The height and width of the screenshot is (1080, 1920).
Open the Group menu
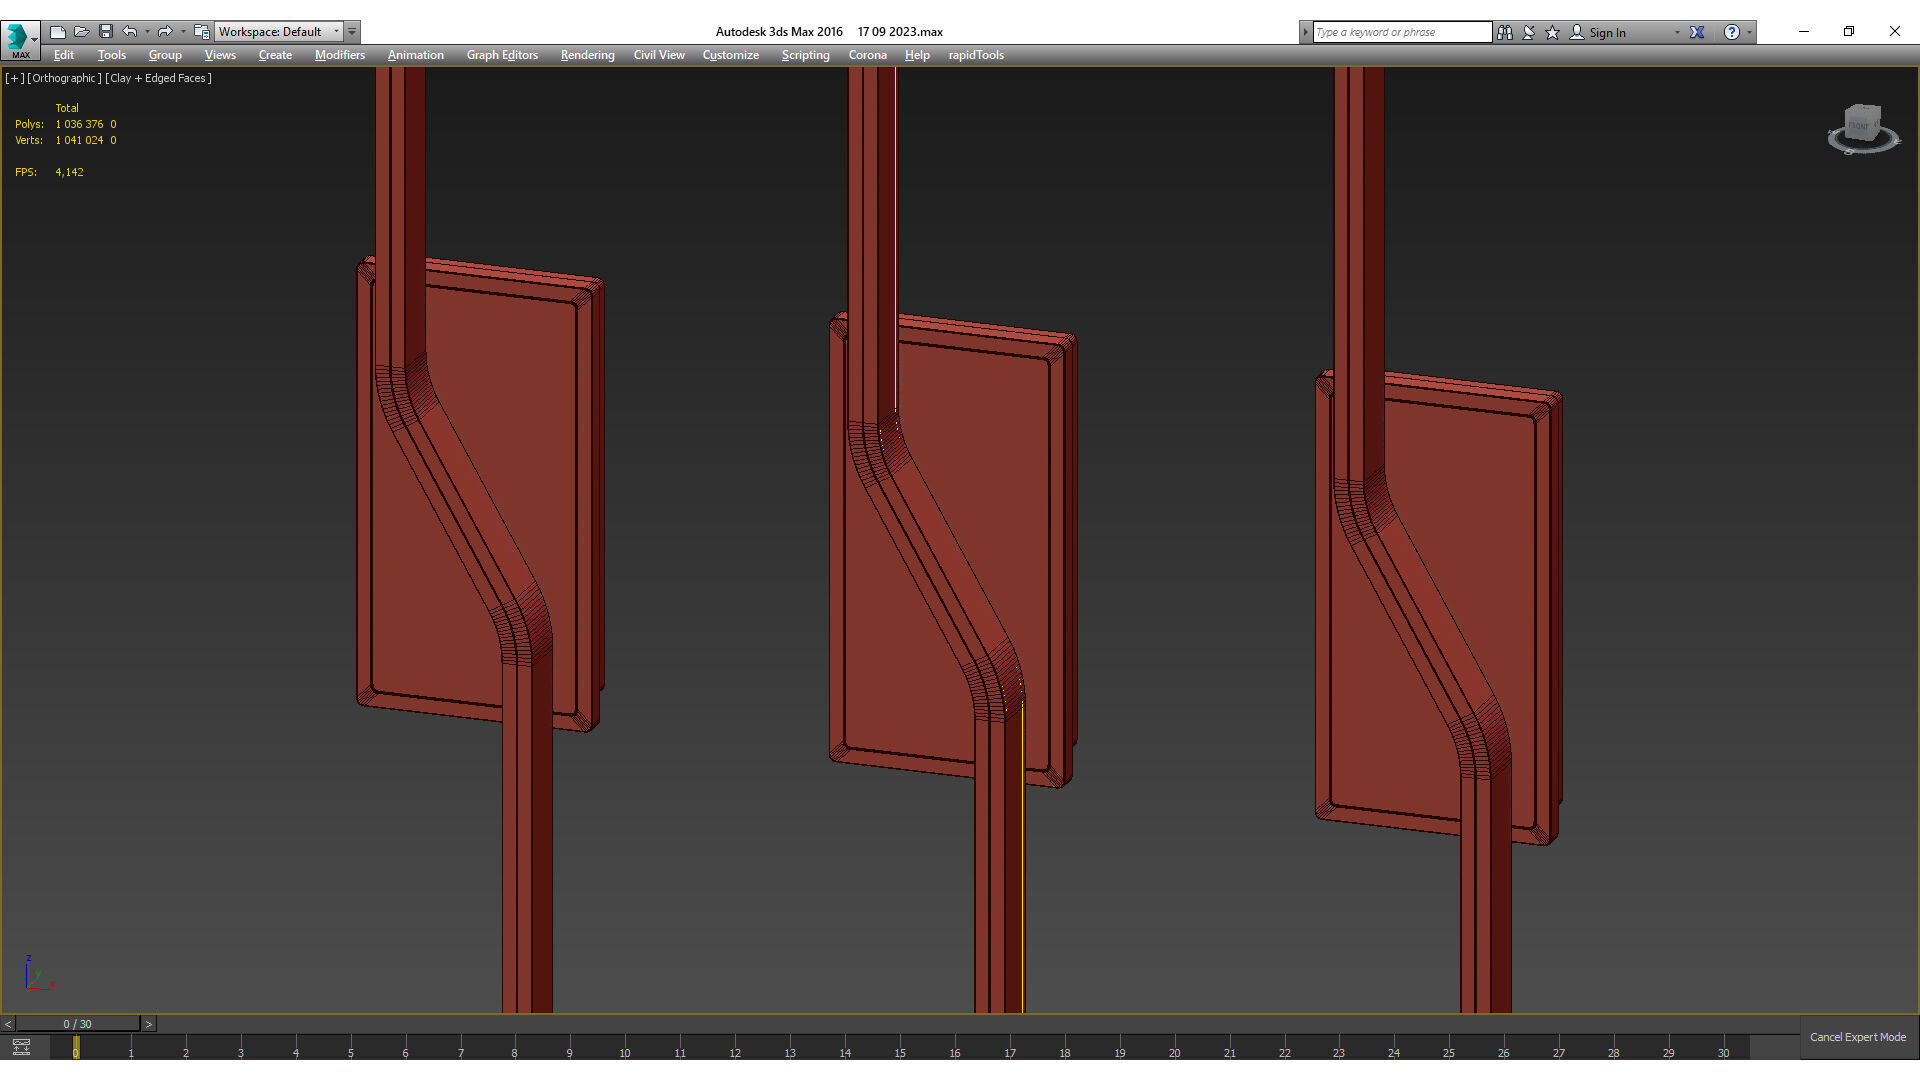click(165, 55)
